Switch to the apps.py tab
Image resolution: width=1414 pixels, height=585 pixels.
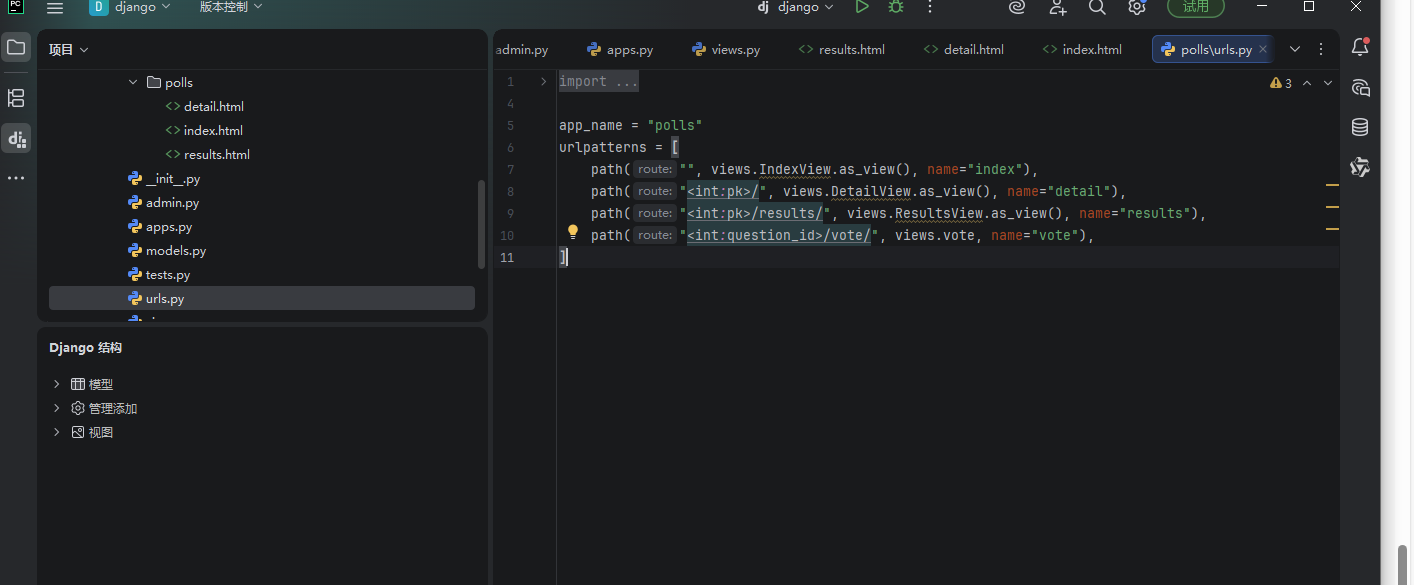tap(620, 49)
